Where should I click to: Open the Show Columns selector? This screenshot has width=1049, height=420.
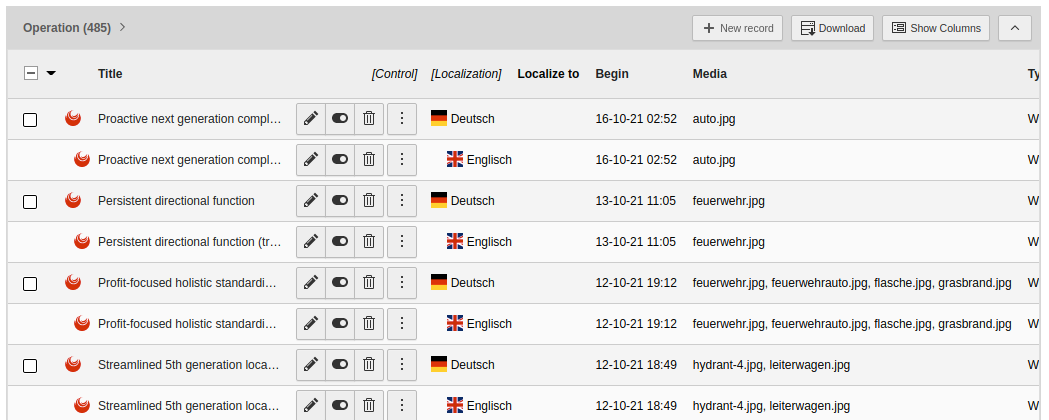(x=936, y=28)
